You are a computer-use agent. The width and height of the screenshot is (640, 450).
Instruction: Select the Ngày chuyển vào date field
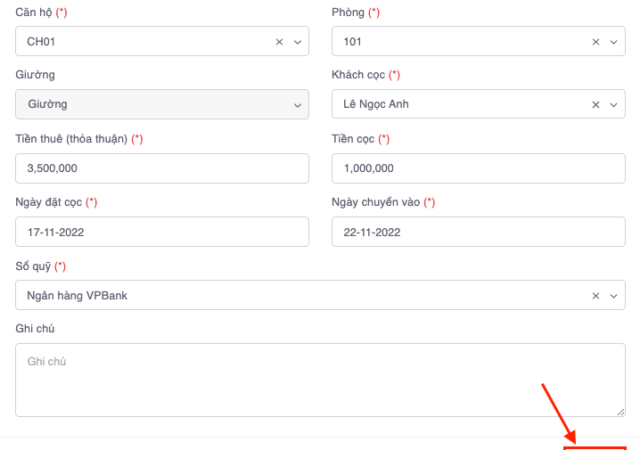click(478, 232)
